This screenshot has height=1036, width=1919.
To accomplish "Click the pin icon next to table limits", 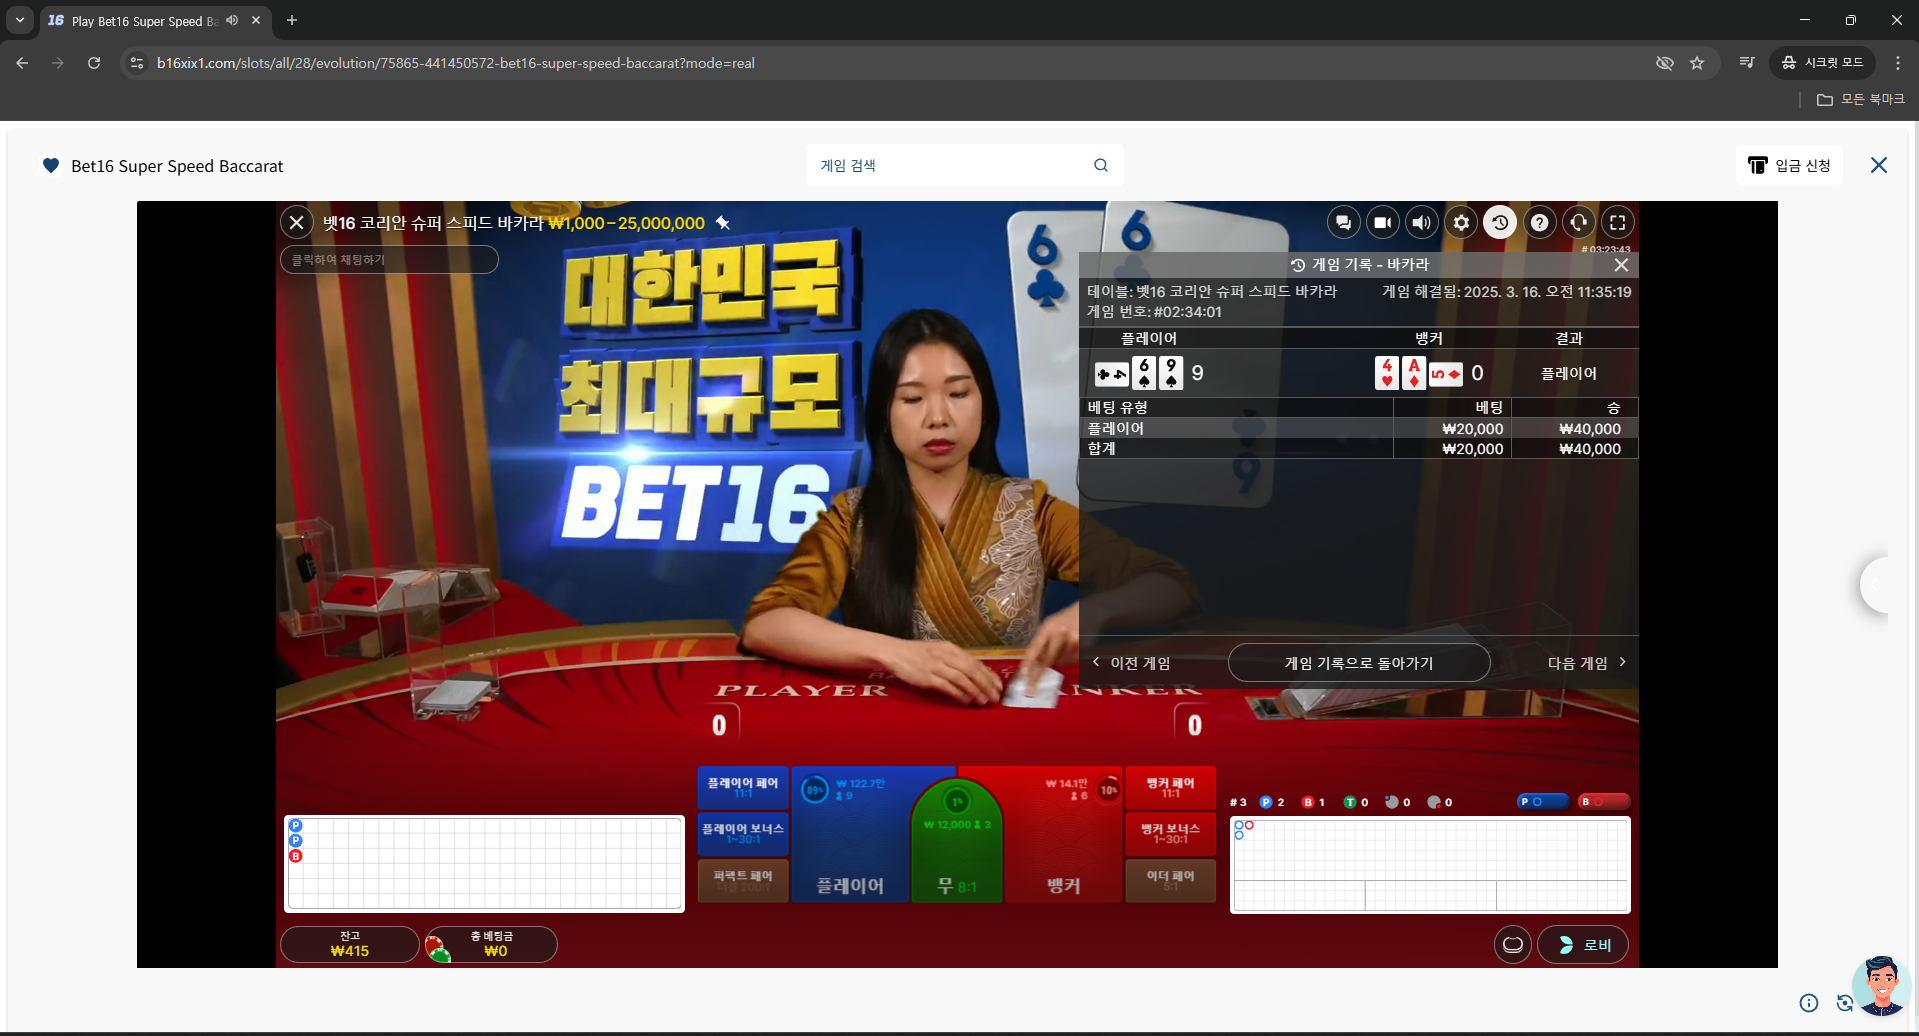I will point(723,223).
